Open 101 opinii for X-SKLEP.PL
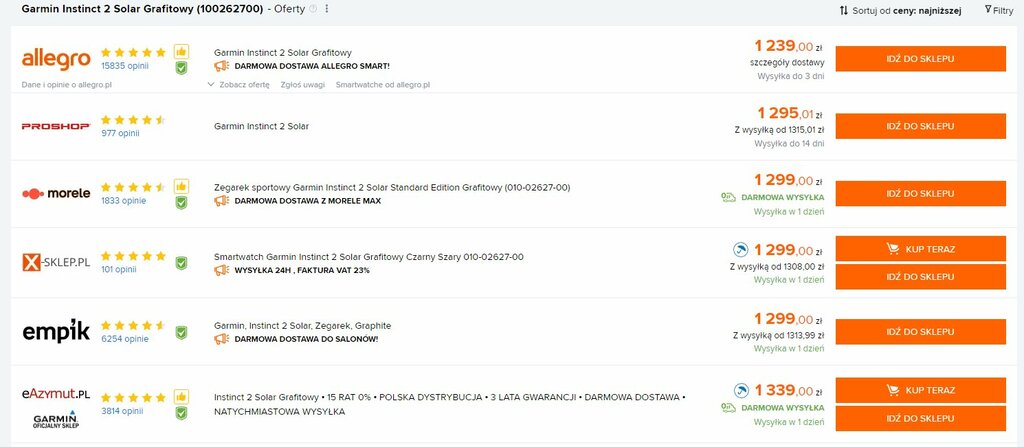The height and width of the screenshot is (447, 1024). (x=118, y=269)
